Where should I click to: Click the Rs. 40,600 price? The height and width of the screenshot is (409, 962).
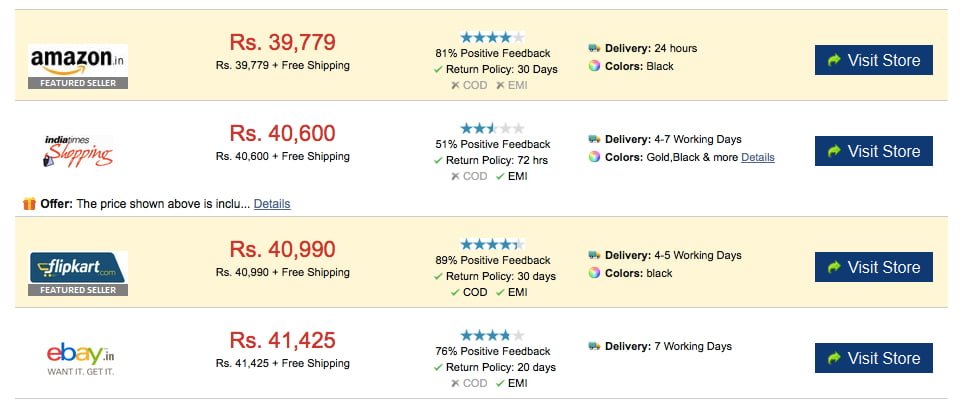(x=282, y=133)
